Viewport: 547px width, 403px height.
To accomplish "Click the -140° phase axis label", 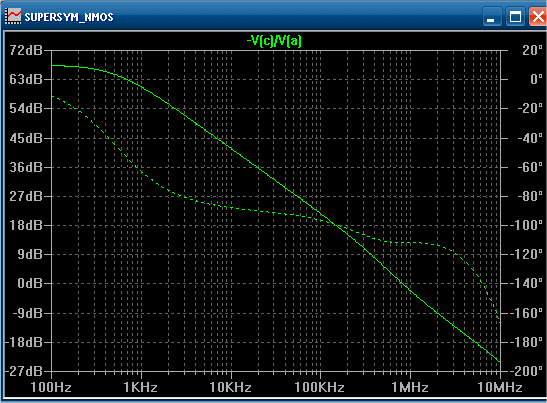I will 526,283.
